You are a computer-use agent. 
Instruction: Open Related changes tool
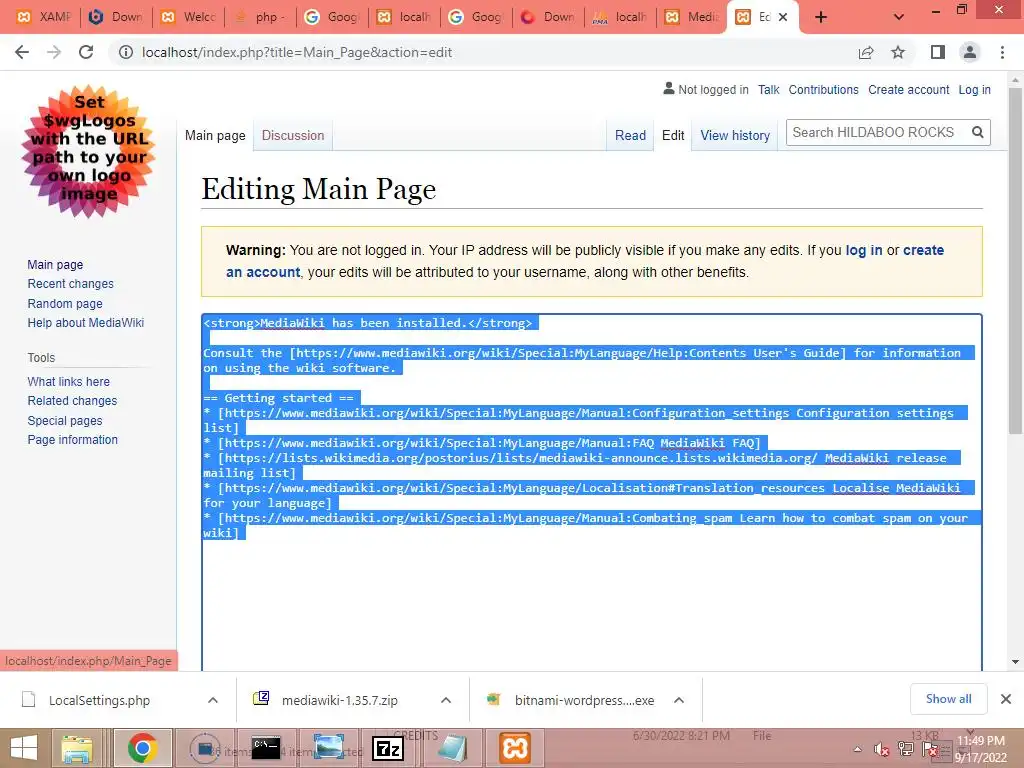(72, 401)
